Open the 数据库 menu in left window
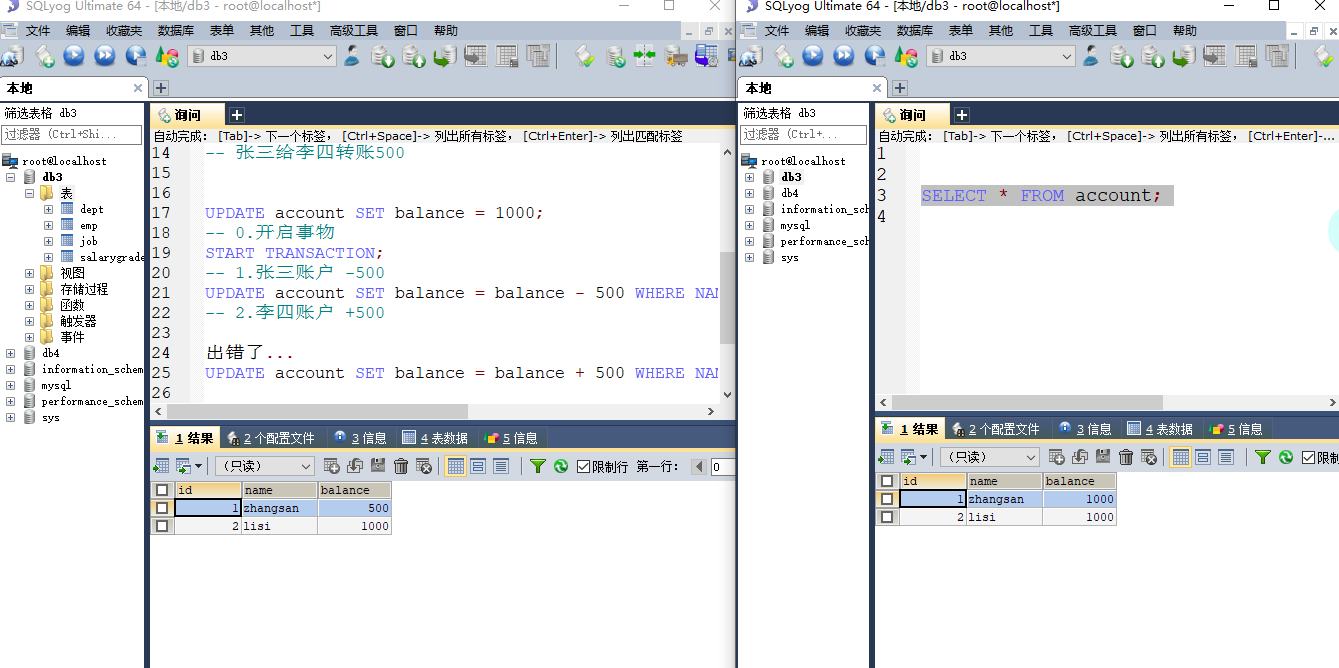The height and width of the screenshot is (668, 1339). coord(176,31)
